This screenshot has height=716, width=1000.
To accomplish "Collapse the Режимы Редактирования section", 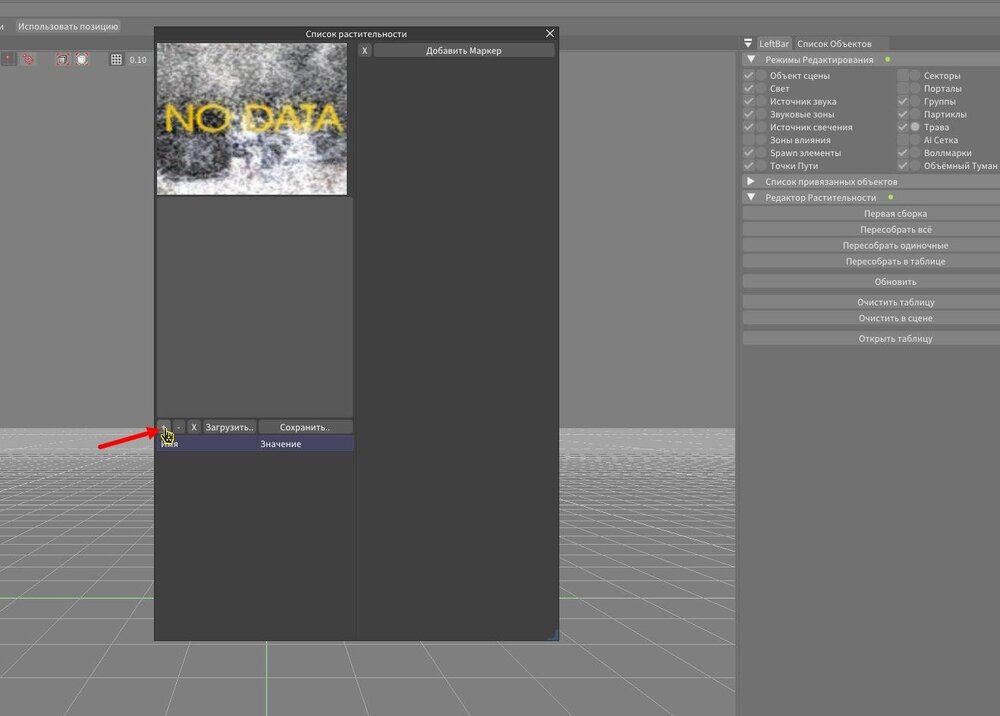I will (x=750, y=60).
